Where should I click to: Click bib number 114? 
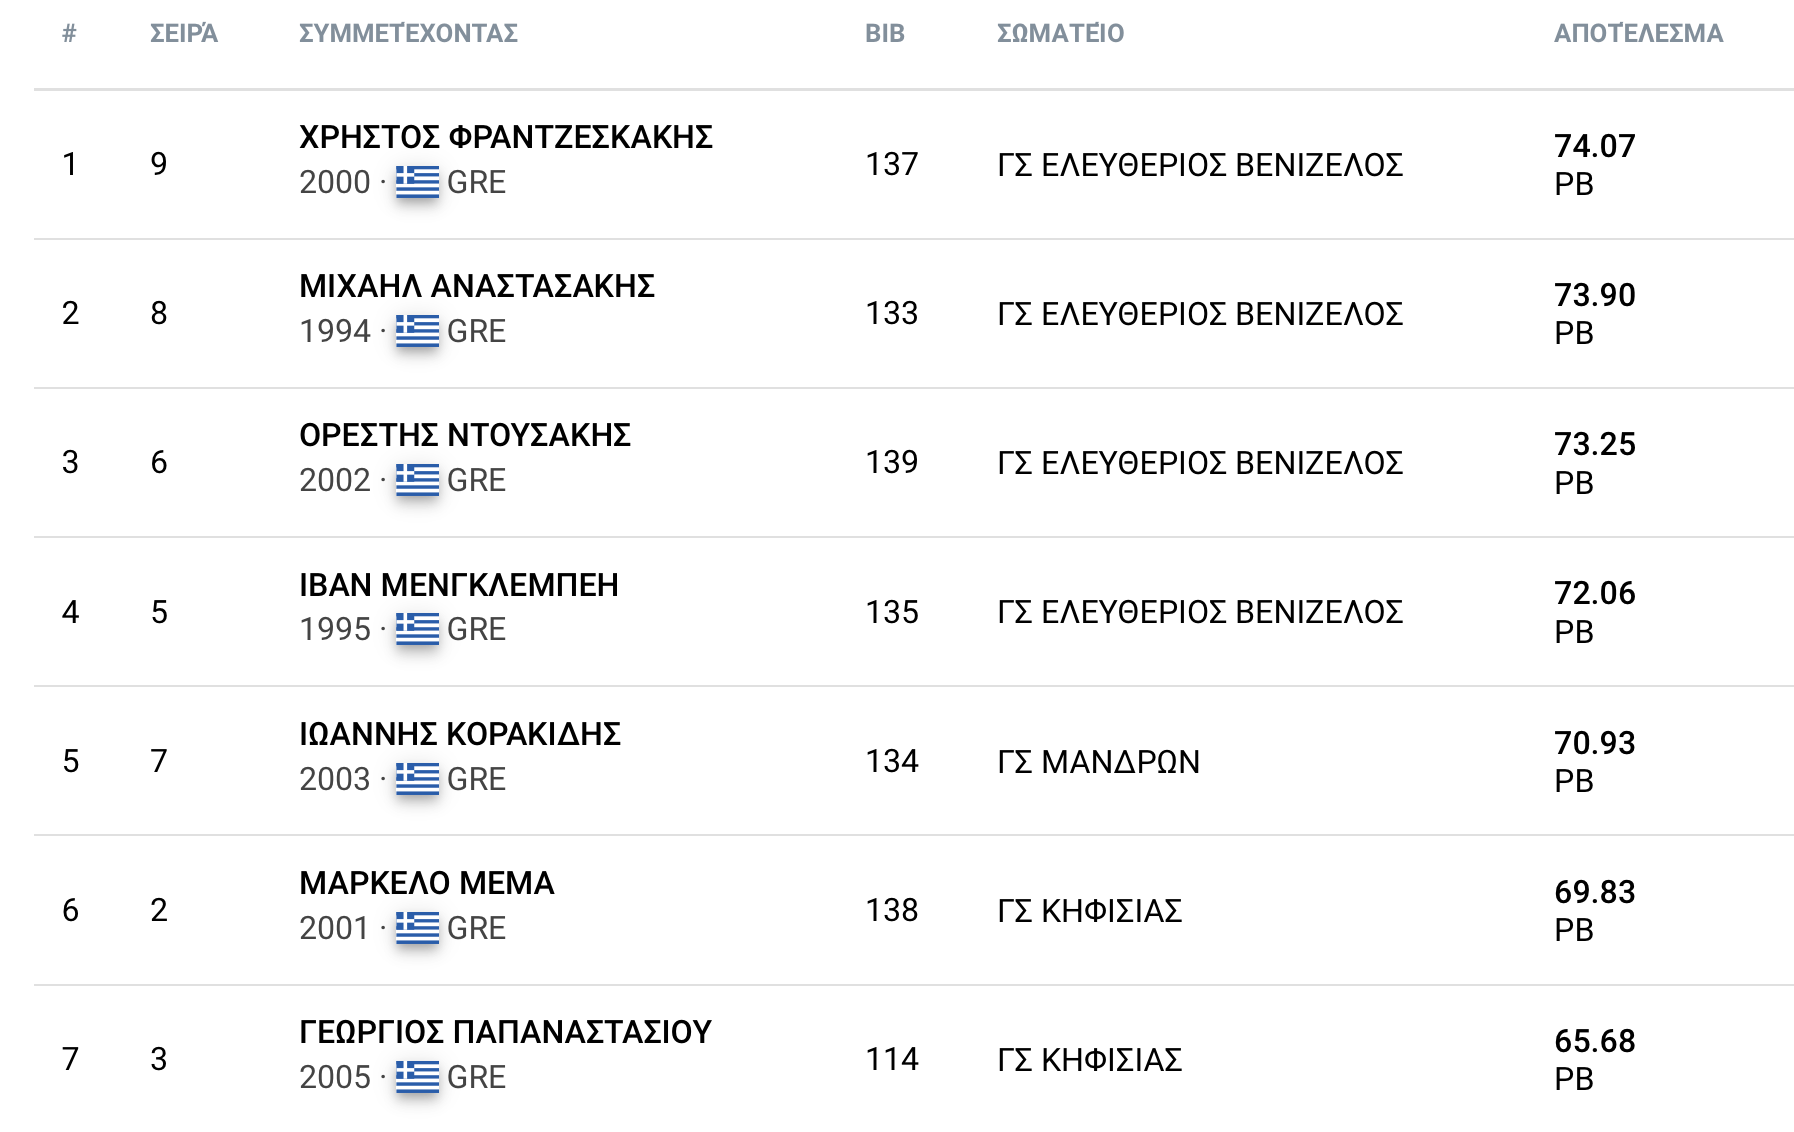coord(891,1059)
